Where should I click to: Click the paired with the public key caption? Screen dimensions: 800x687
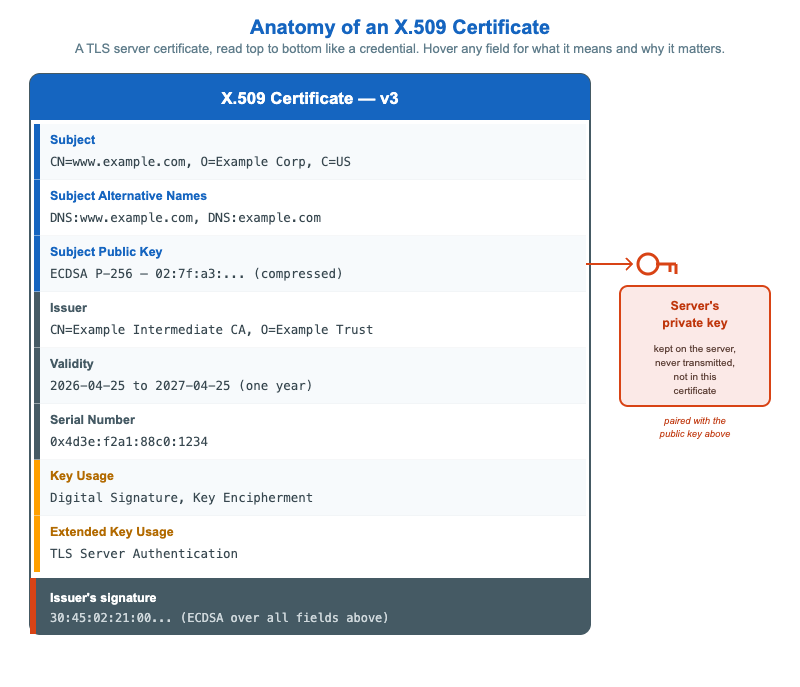coord(694,427)
